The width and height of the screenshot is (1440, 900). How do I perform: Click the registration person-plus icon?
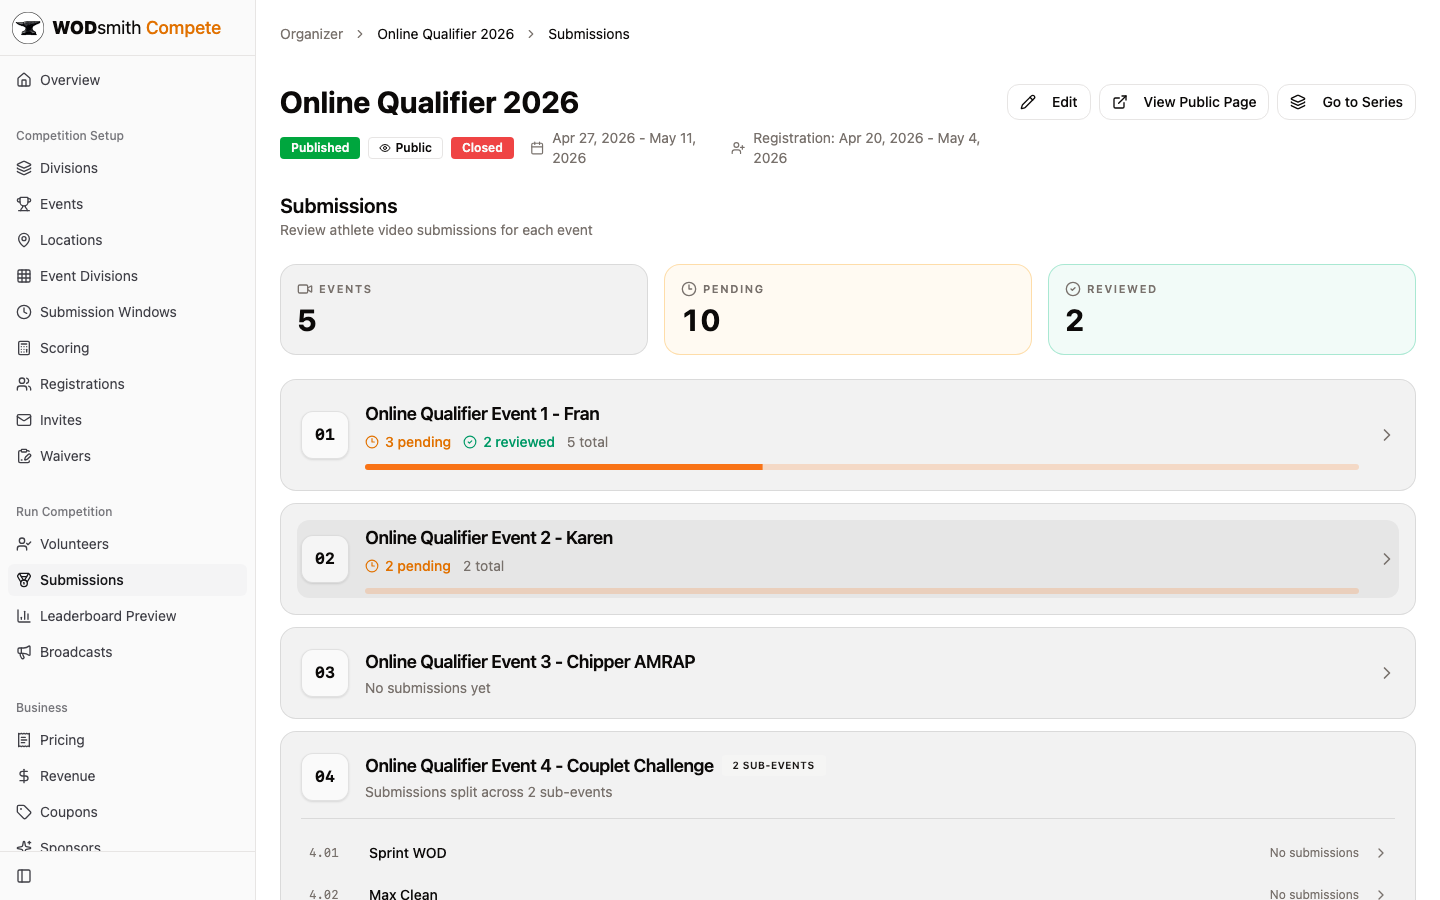[x=738, y=148]
